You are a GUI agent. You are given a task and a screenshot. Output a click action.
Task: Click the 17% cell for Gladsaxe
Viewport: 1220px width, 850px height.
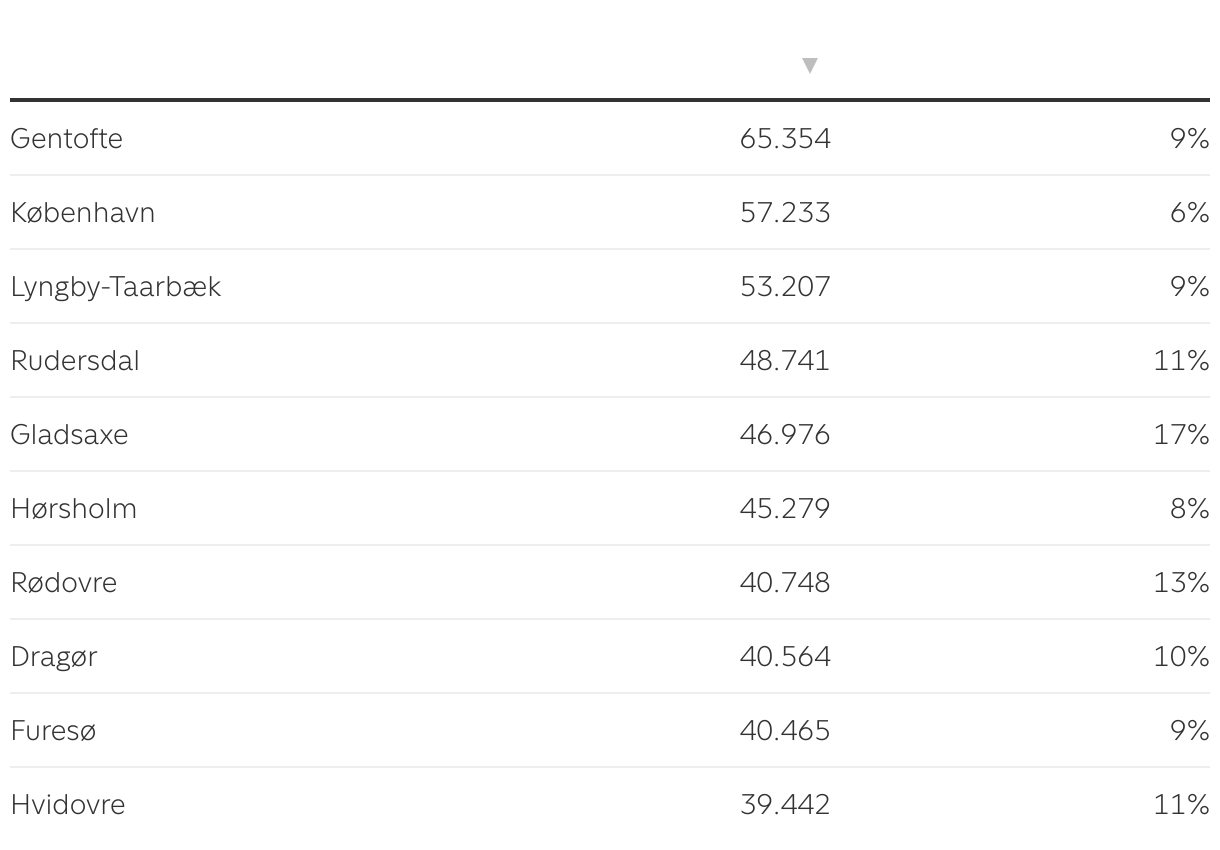(x=1181, y=434)
